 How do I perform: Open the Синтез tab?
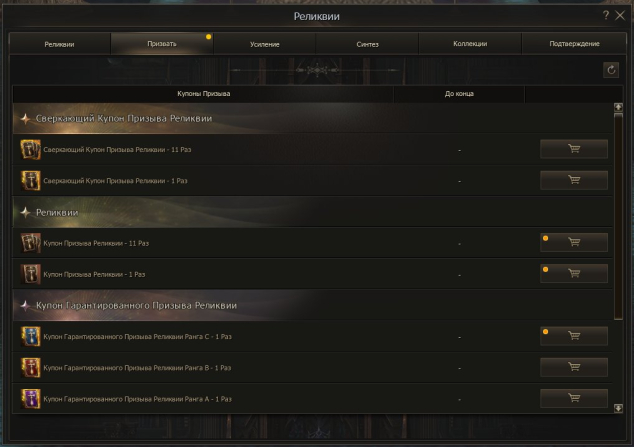pos(367,44)
